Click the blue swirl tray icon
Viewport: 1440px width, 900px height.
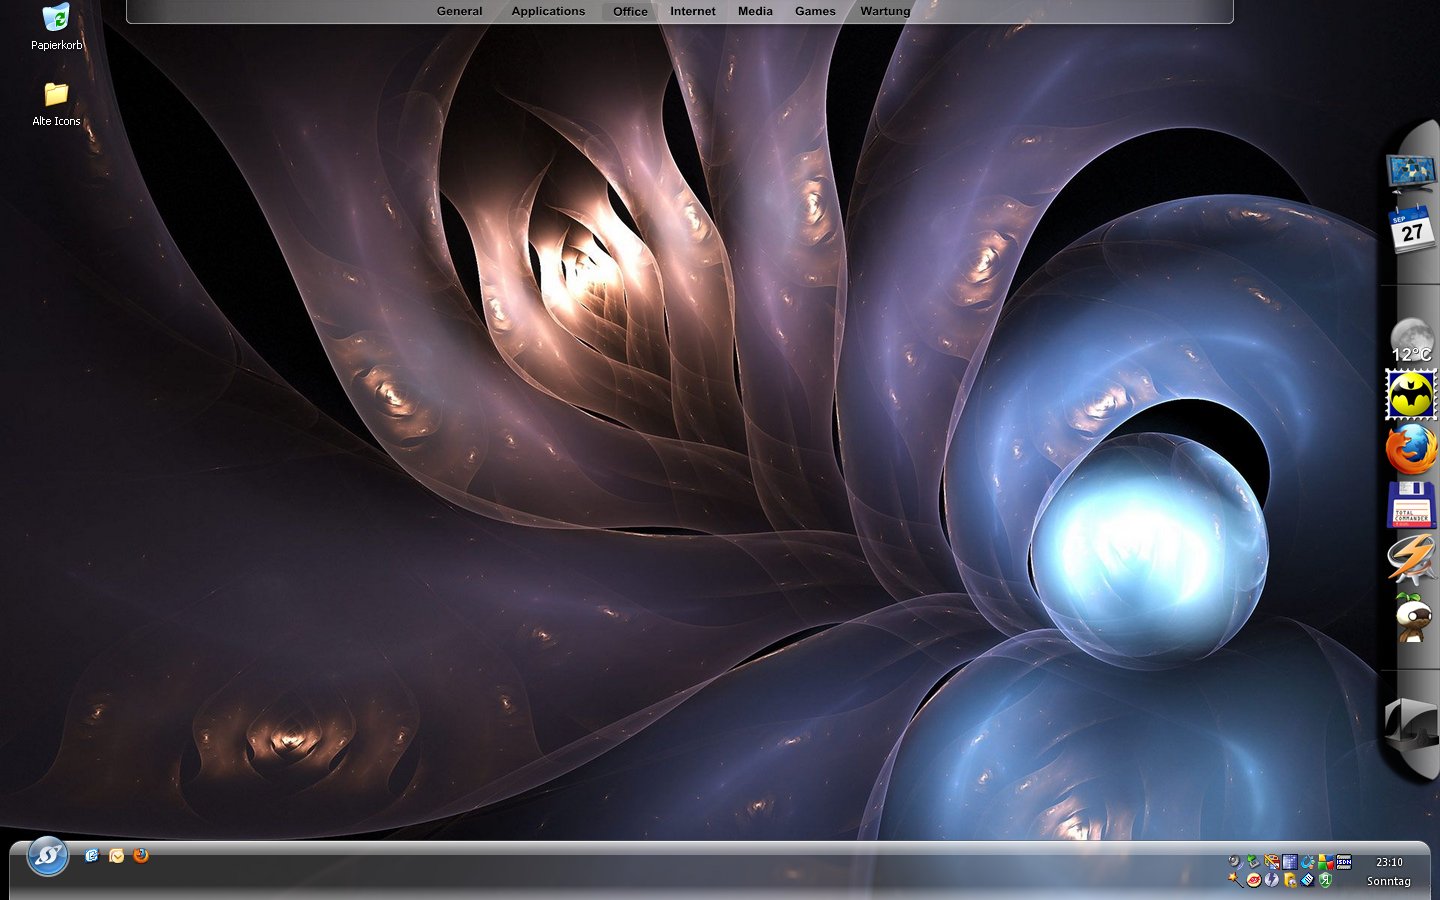click(1308, 862)
